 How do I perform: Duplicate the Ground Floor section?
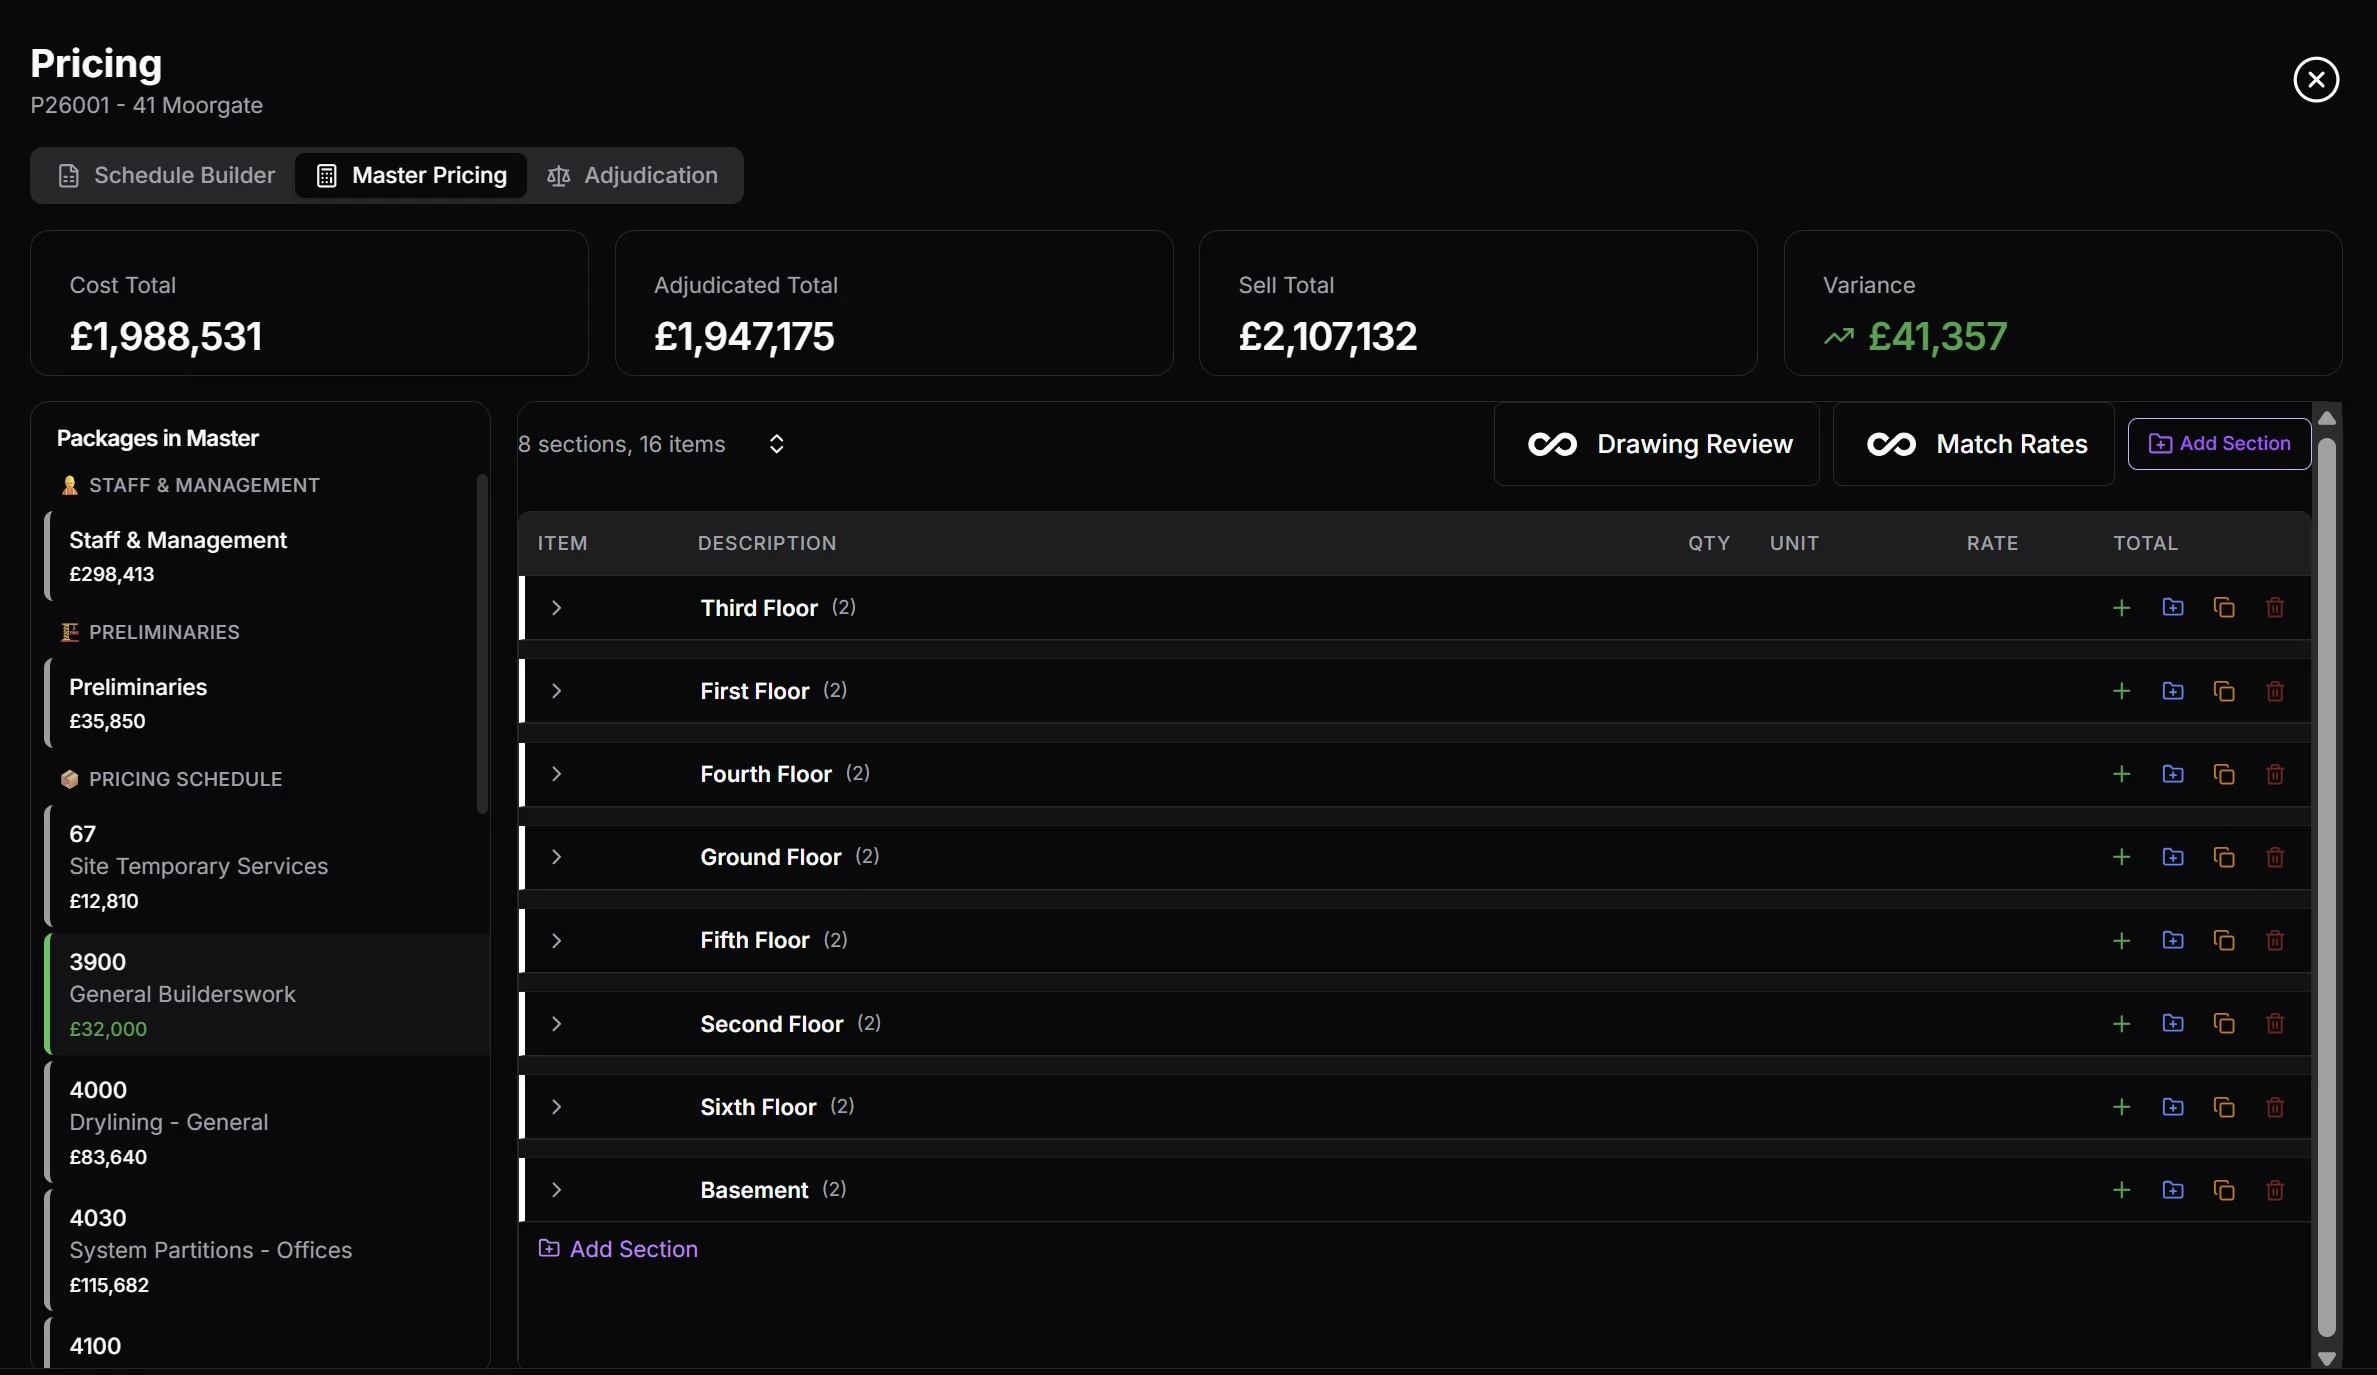[x=2224, y=857]
